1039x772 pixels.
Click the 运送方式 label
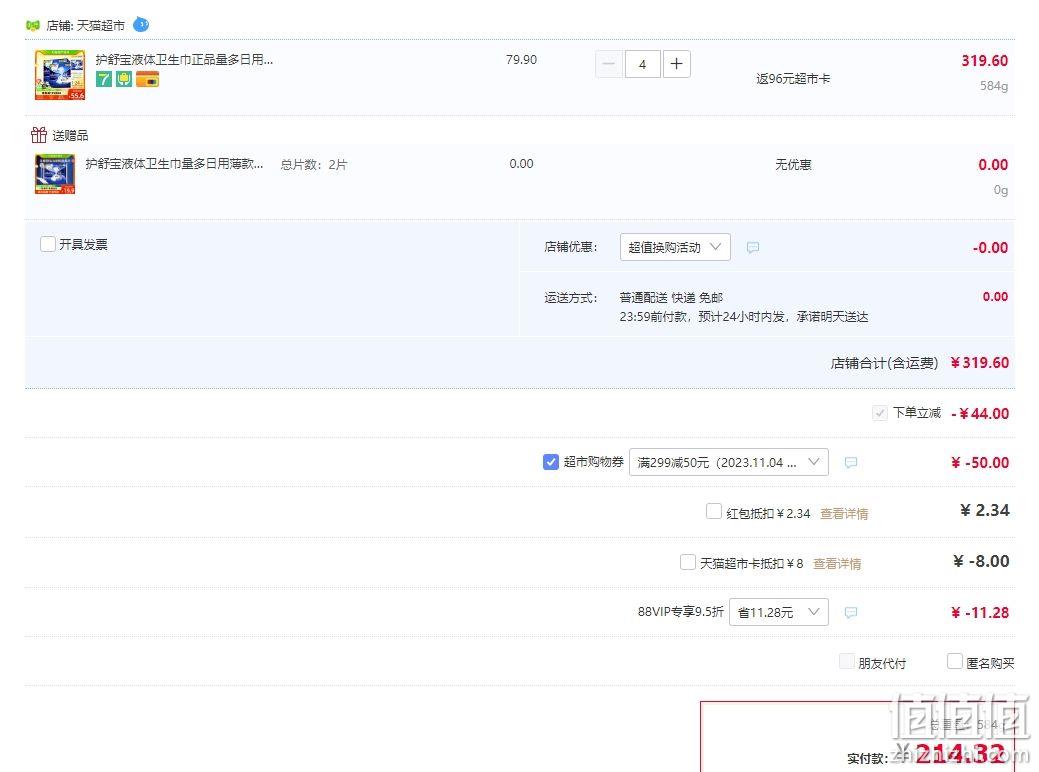tap(571, 298)
